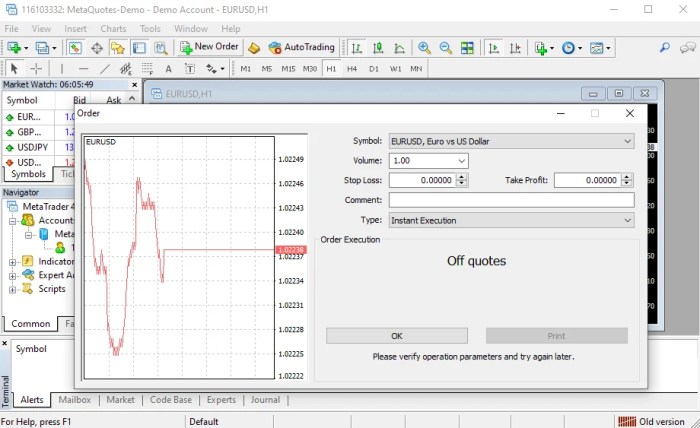
Task: Switch timeframe to W1
Action: [x=395, y=69]
